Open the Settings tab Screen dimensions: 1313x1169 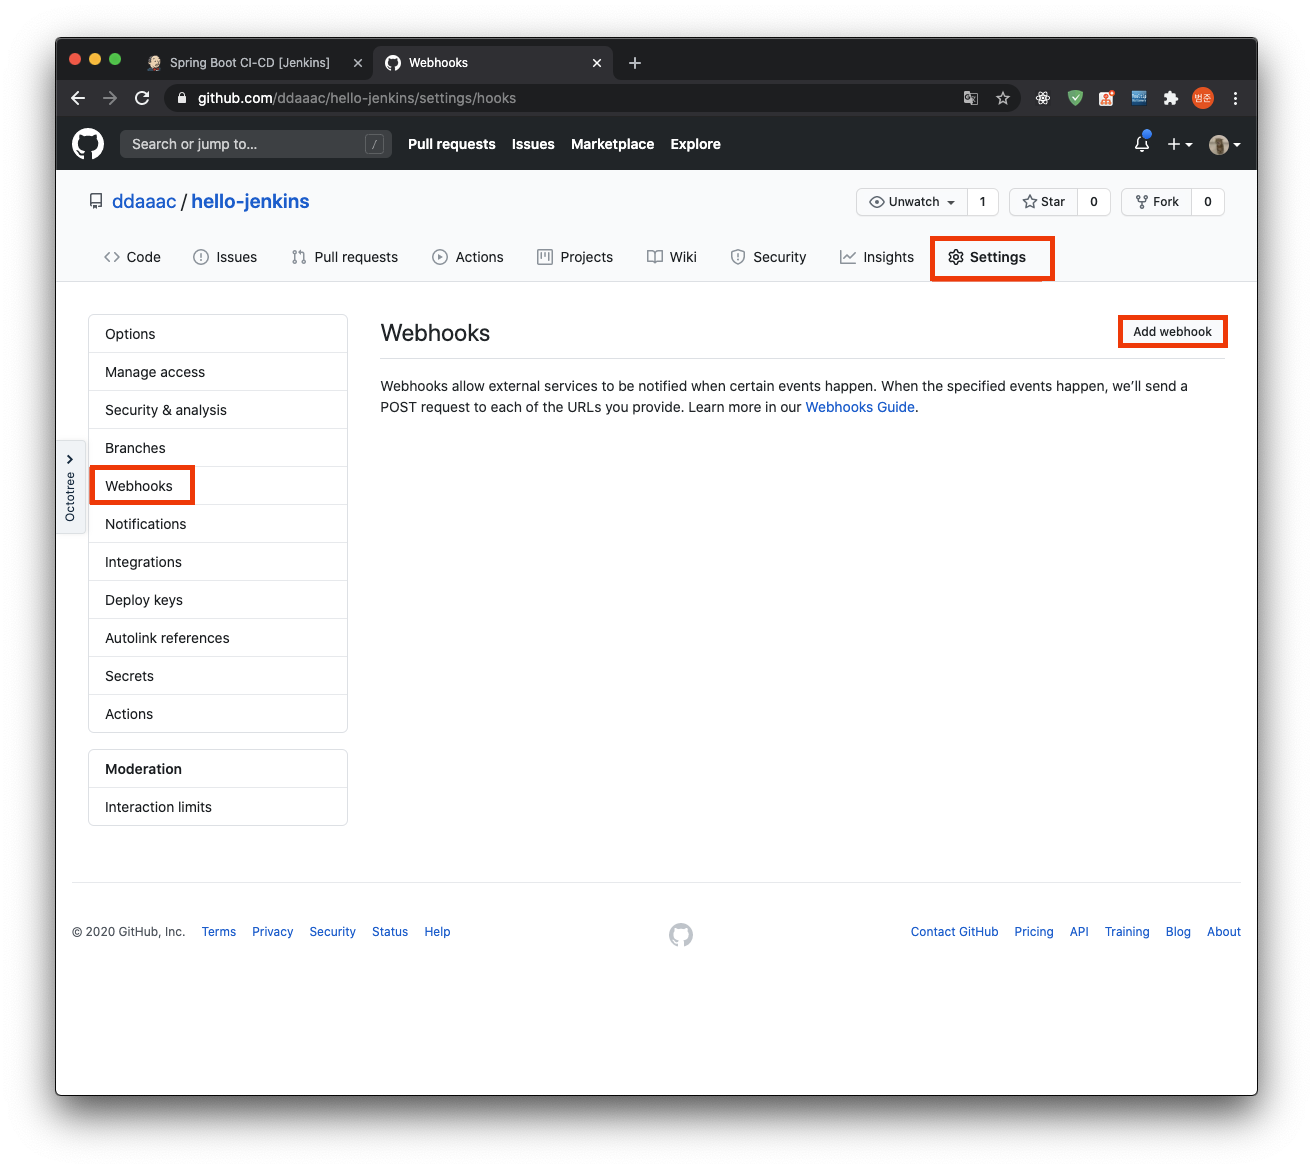(987, 257)
